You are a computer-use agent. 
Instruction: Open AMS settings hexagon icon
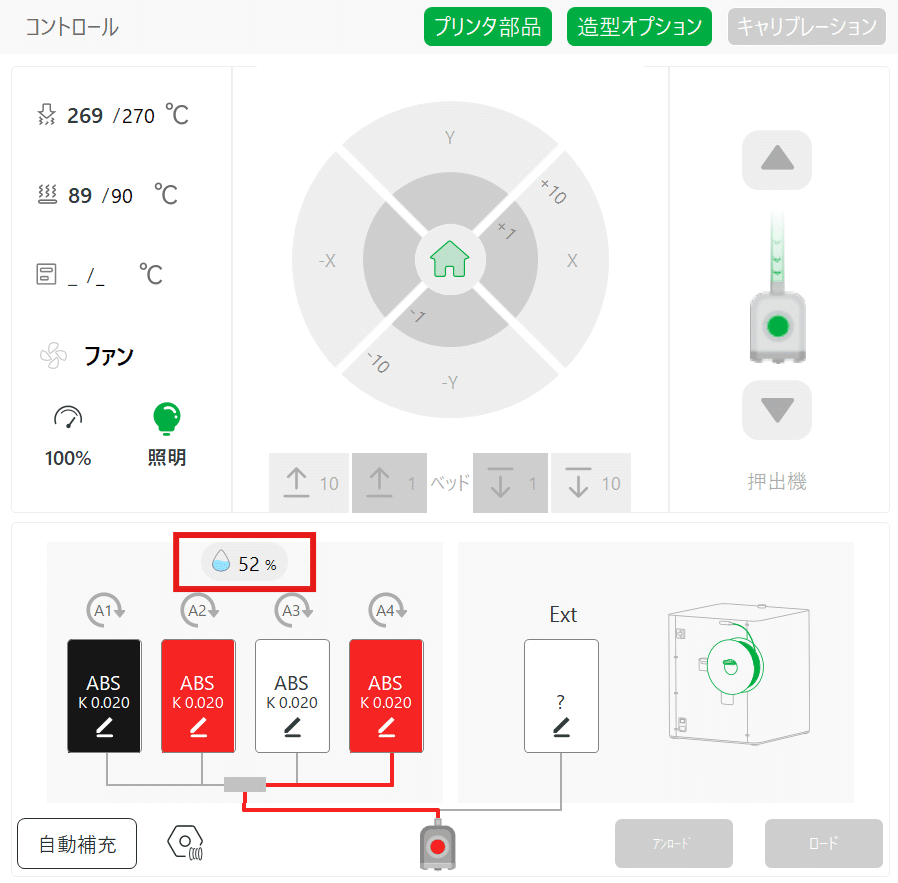coord(185,843)
